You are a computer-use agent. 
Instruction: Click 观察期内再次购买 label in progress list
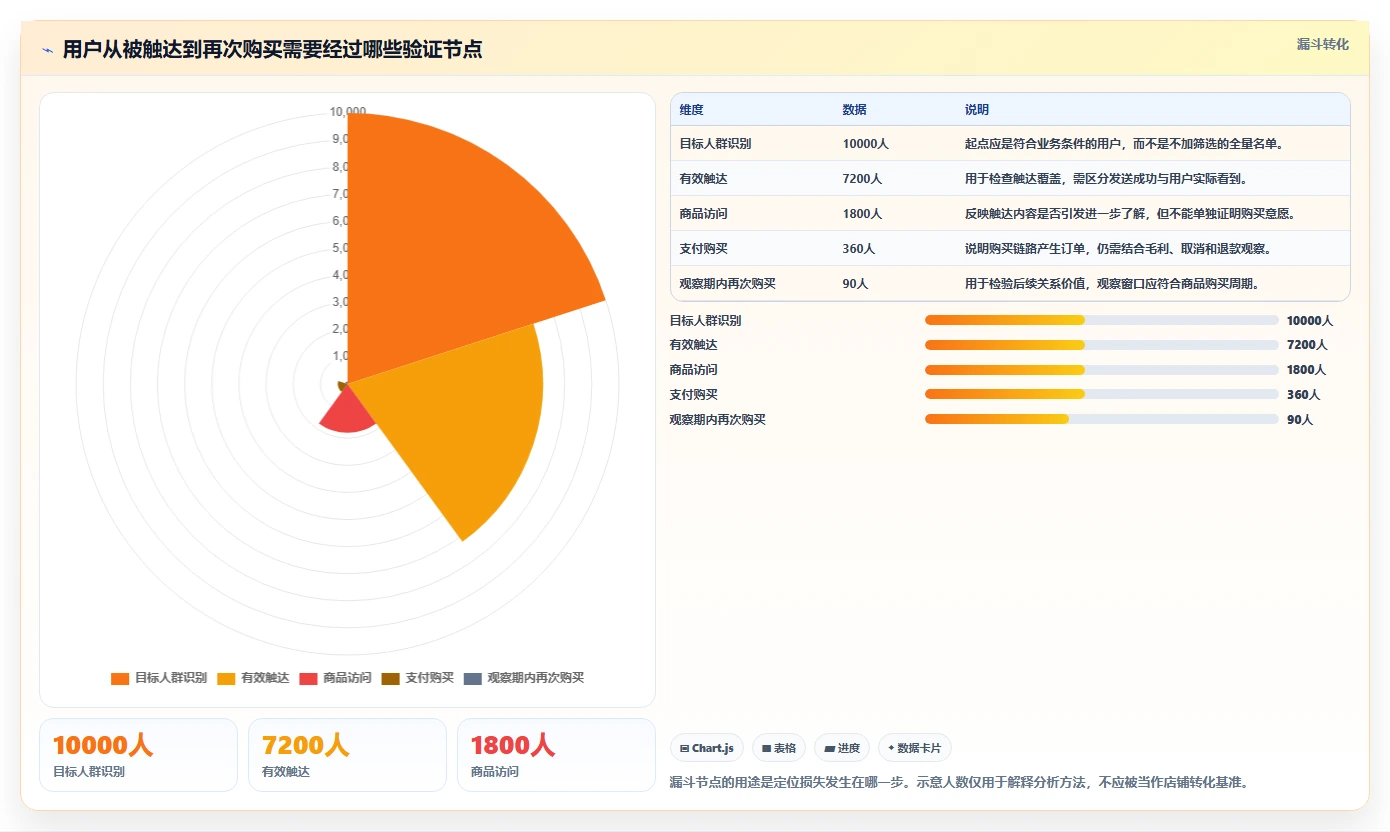click(x=717, y=420)
